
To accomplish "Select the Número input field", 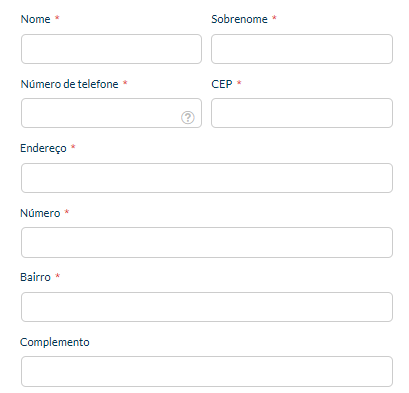I will (x=207, y=242).
